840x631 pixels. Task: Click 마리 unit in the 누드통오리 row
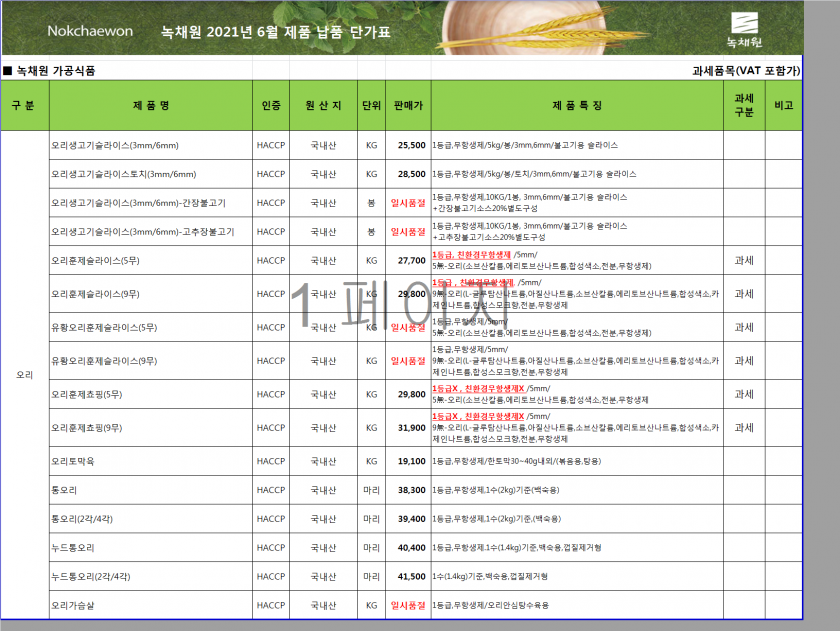coord(371,548)
